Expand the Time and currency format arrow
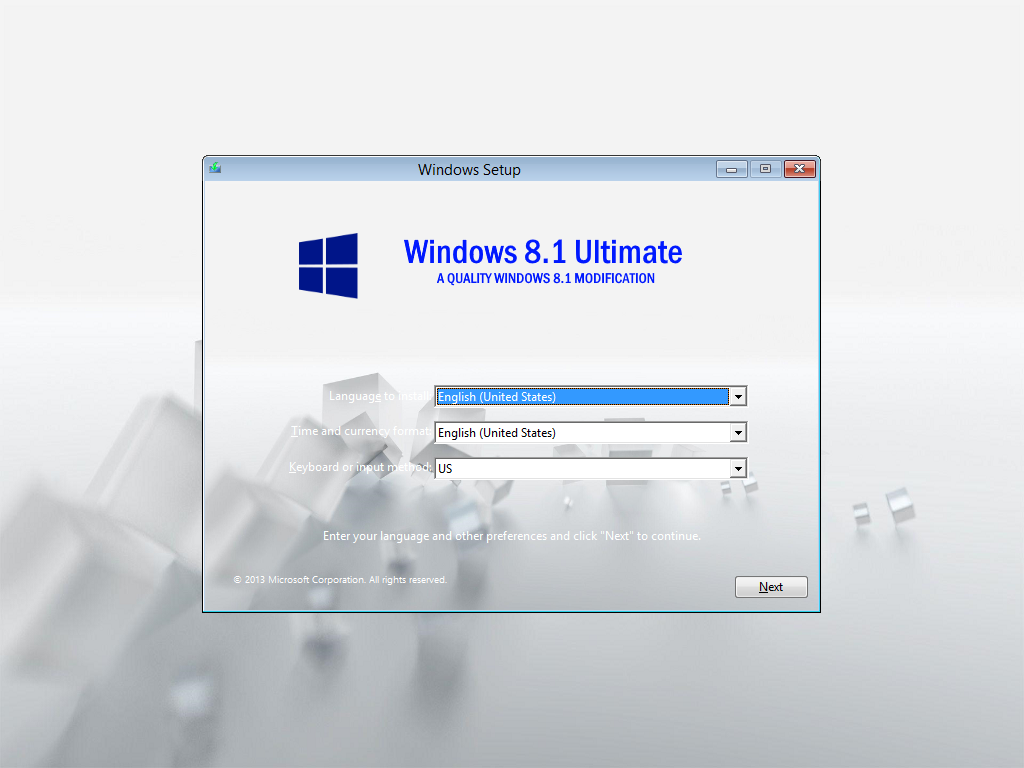This screenshot has height=768, width=1024. [x=738, y=432]
